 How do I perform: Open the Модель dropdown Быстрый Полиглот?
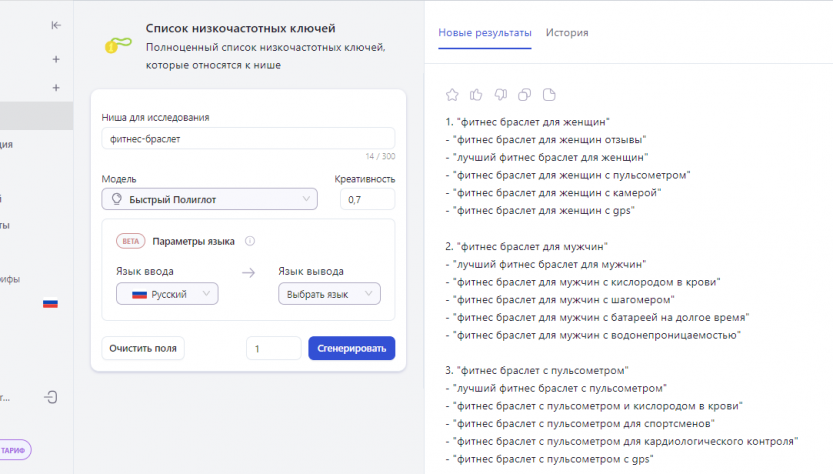click(209, 200)
